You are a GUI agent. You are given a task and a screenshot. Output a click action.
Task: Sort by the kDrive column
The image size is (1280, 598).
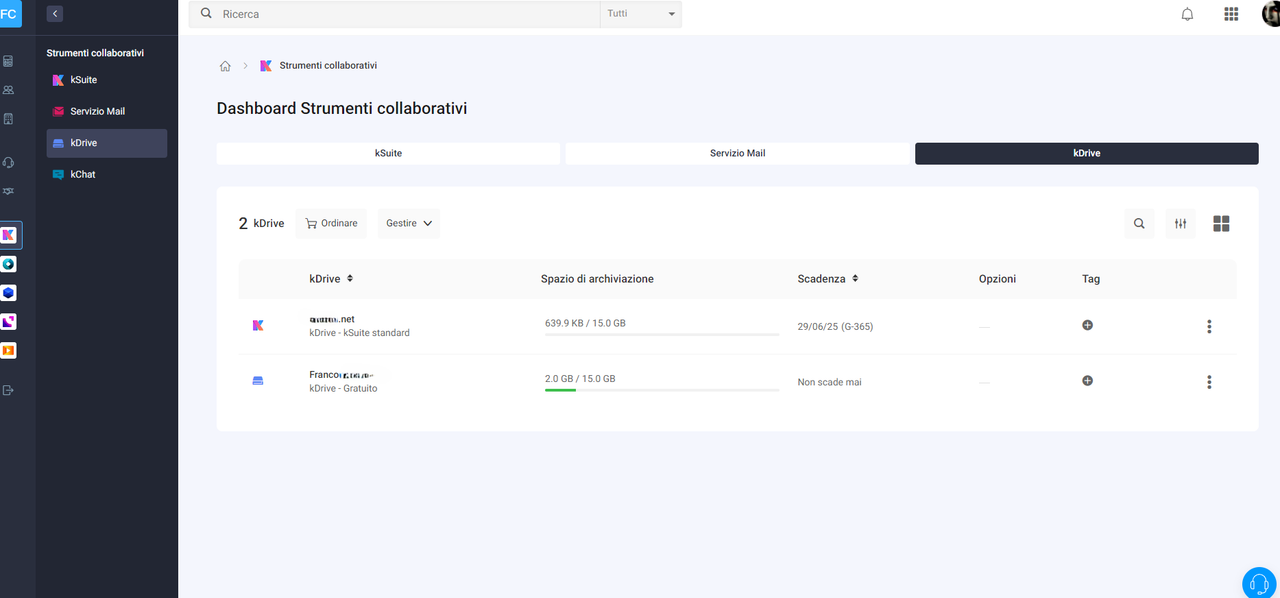[x=331, y=279]
